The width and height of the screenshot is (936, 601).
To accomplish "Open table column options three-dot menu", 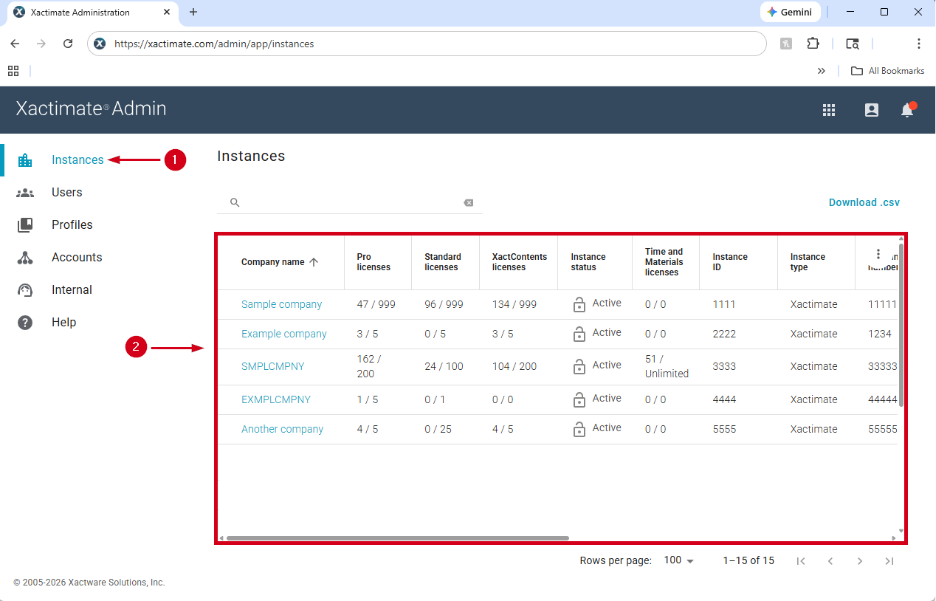I will pos(878,254).
